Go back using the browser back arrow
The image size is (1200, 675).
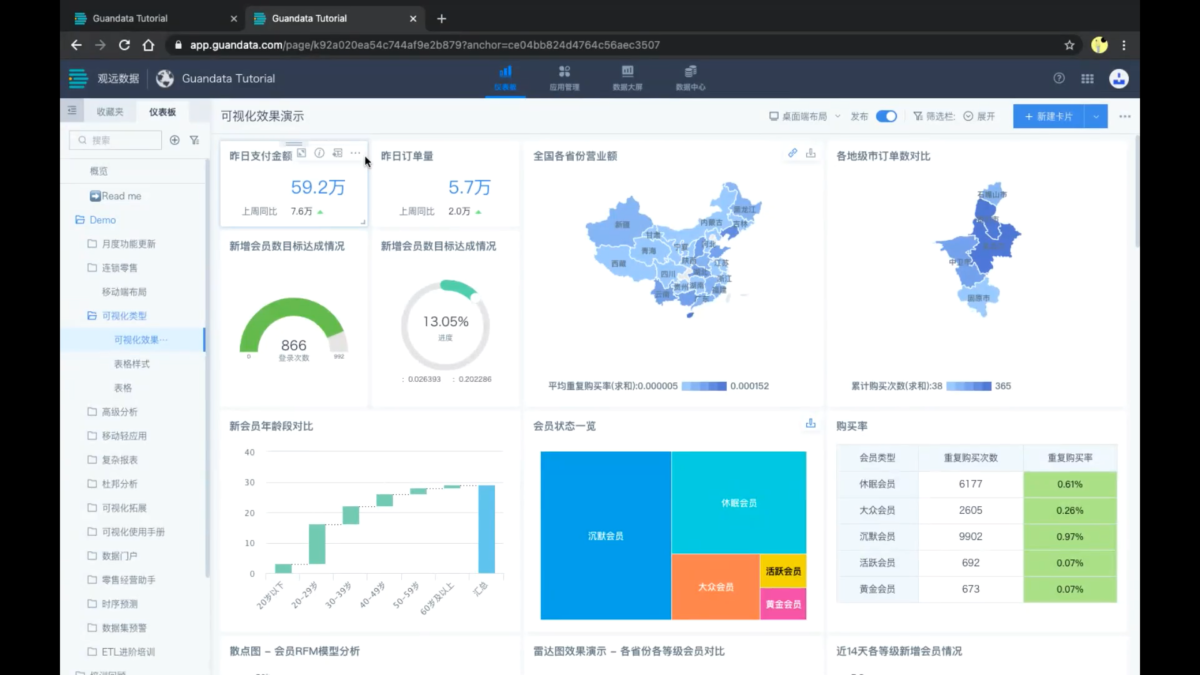tap(76, 45)
